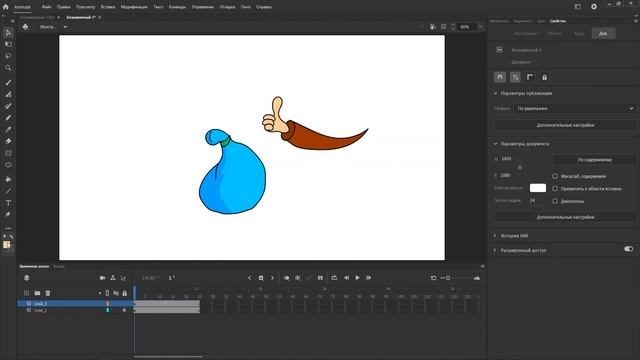Unlock the Слой_1 layer
This screenshot has width=640, height=360.
pos(124,310)
